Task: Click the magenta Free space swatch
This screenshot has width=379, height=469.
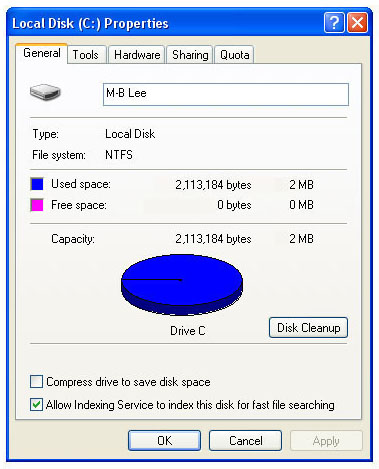Action: pos(37,205)
